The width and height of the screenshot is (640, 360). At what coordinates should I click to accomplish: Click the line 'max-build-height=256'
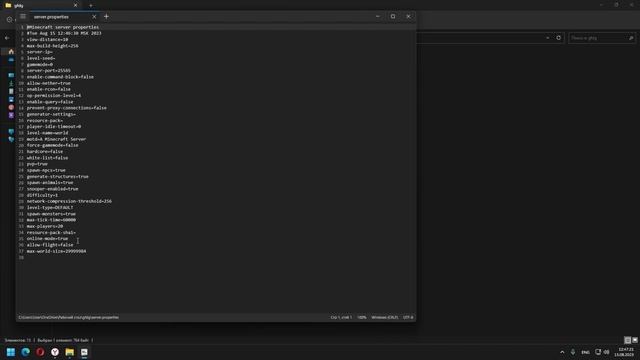pyautogui.click(x=53, y=46)
